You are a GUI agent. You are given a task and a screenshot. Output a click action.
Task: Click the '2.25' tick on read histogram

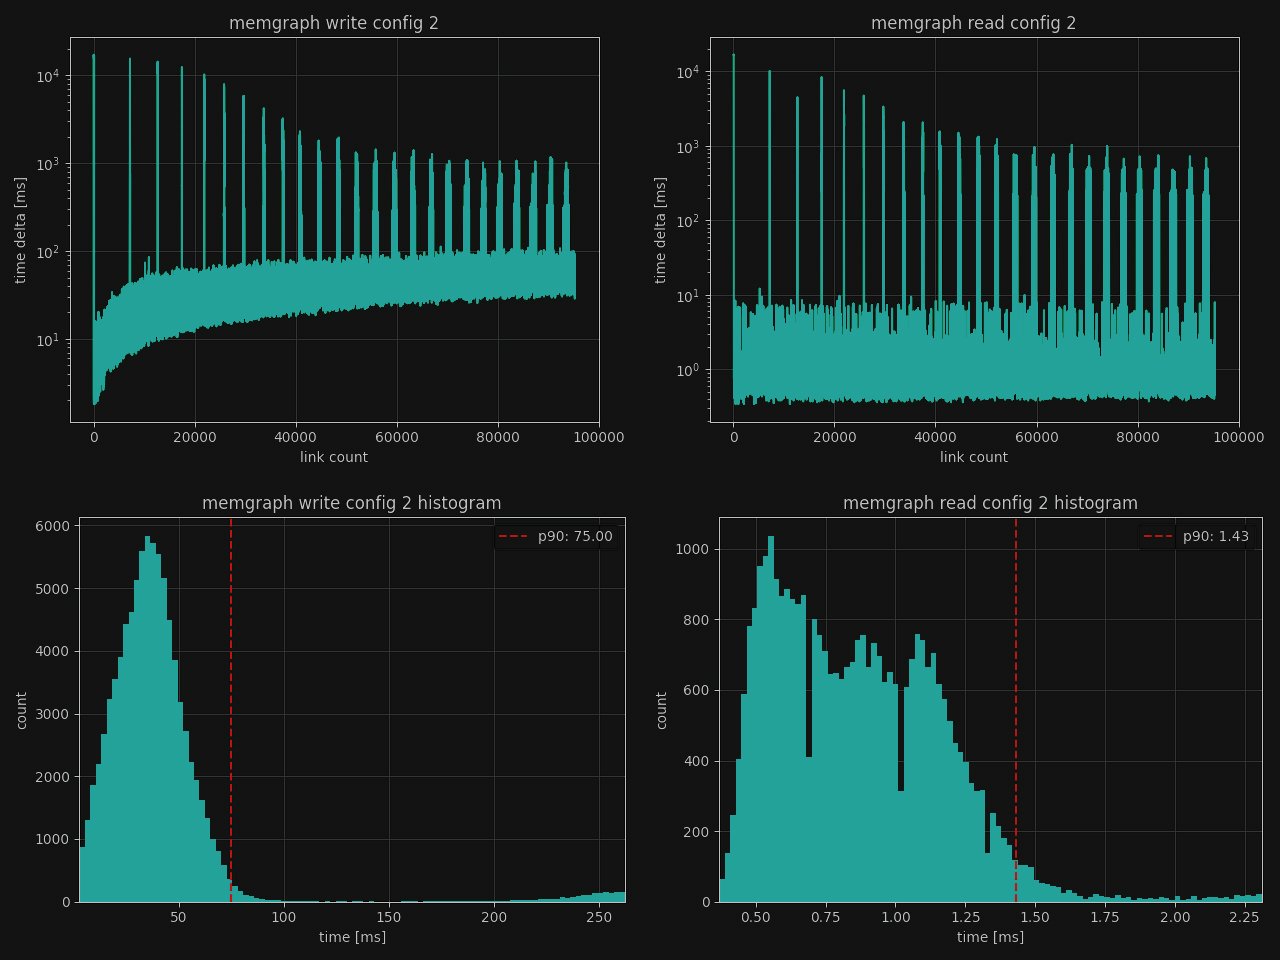point(1245,917)
